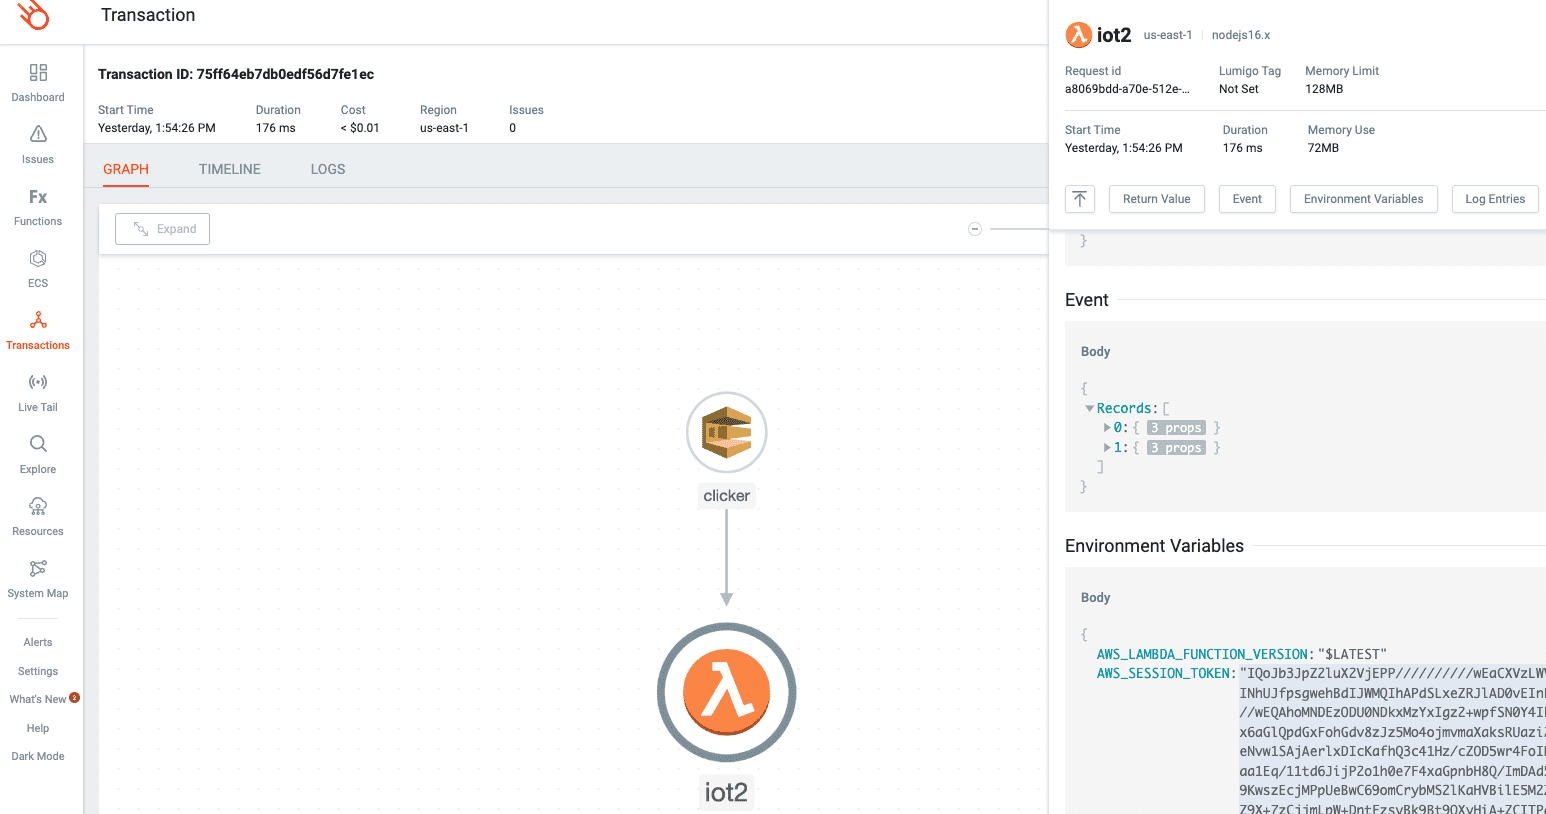The image size is (1546, 814).
Task: Jump to Return Value section
Action: click(x=1157, y=199)
